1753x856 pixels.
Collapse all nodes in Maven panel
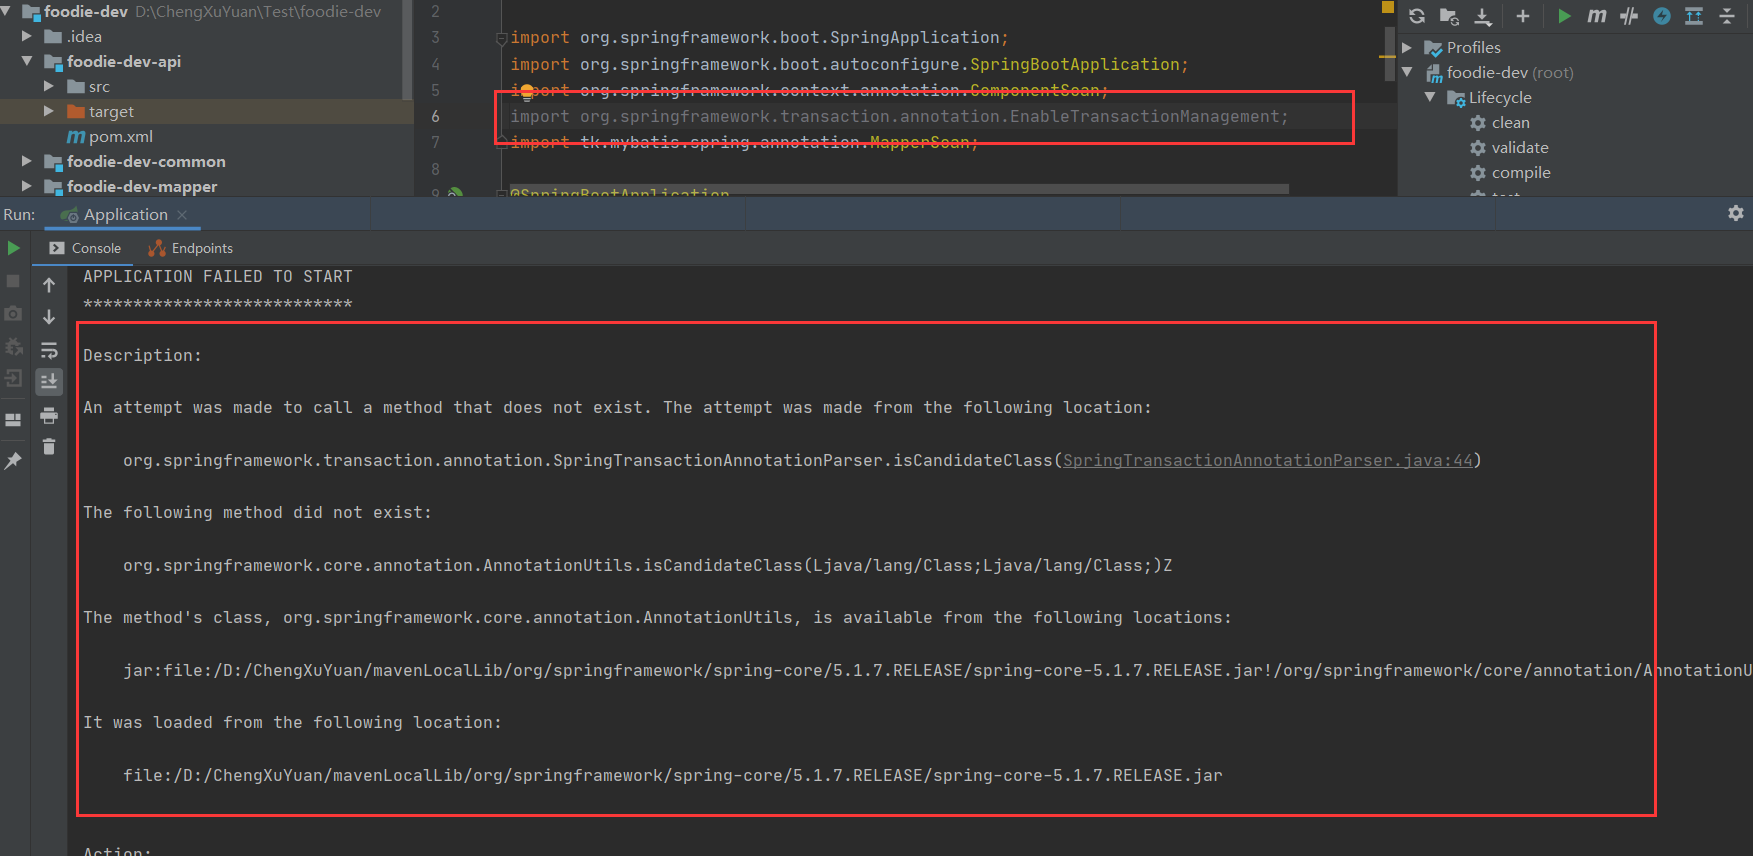pos(1727,16)
